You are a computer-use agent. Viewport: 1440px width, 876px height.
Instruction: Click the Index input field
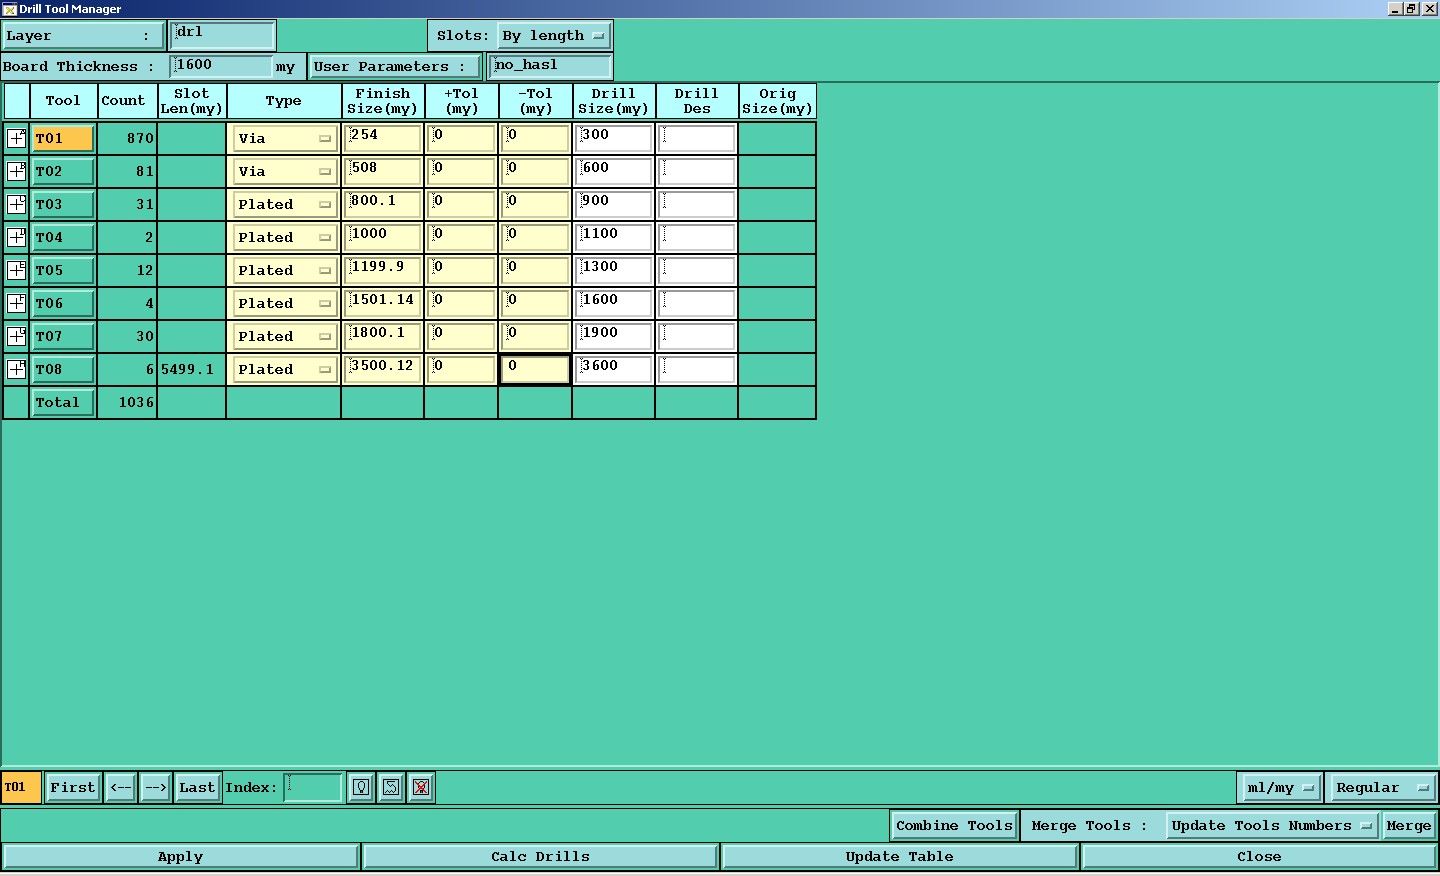tap(313, 787)
